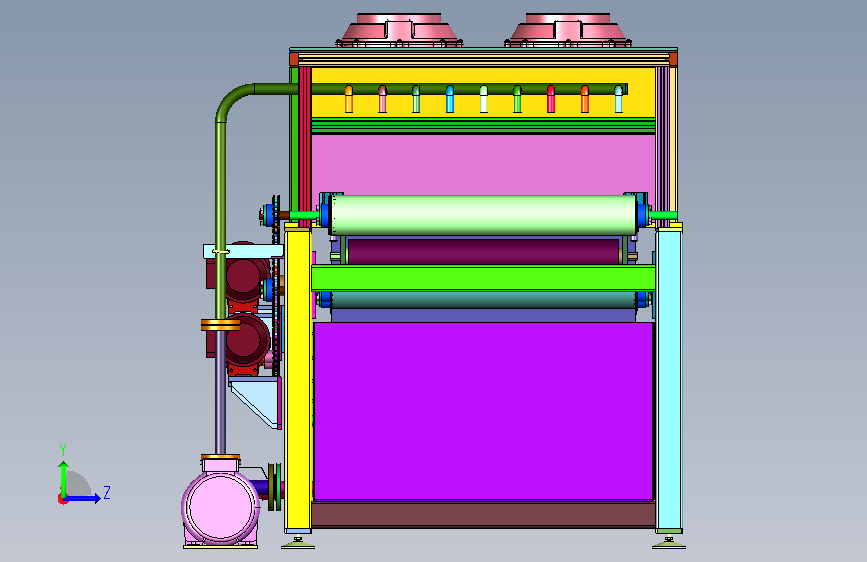Select the chain sprocket on the roller shaft

click(275, 215)
